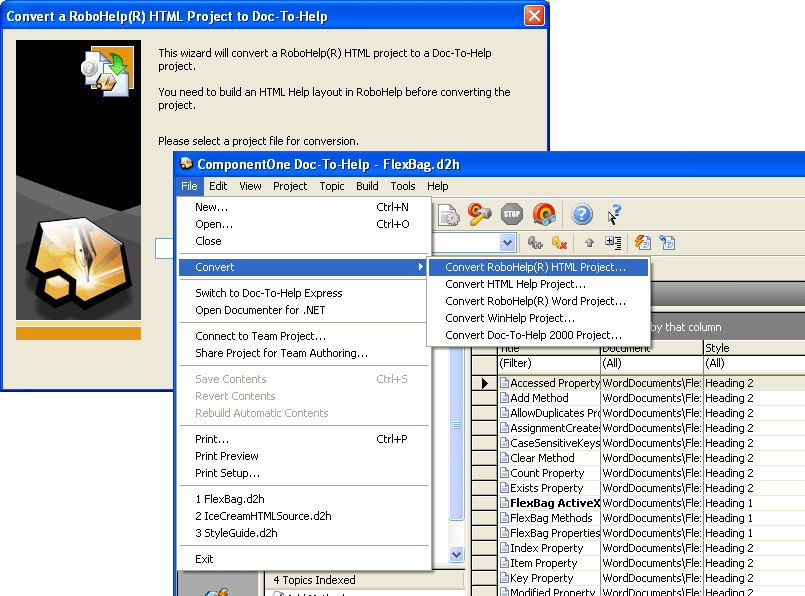Close the Convert RoboHelp wizard dialog

[534, 15]
